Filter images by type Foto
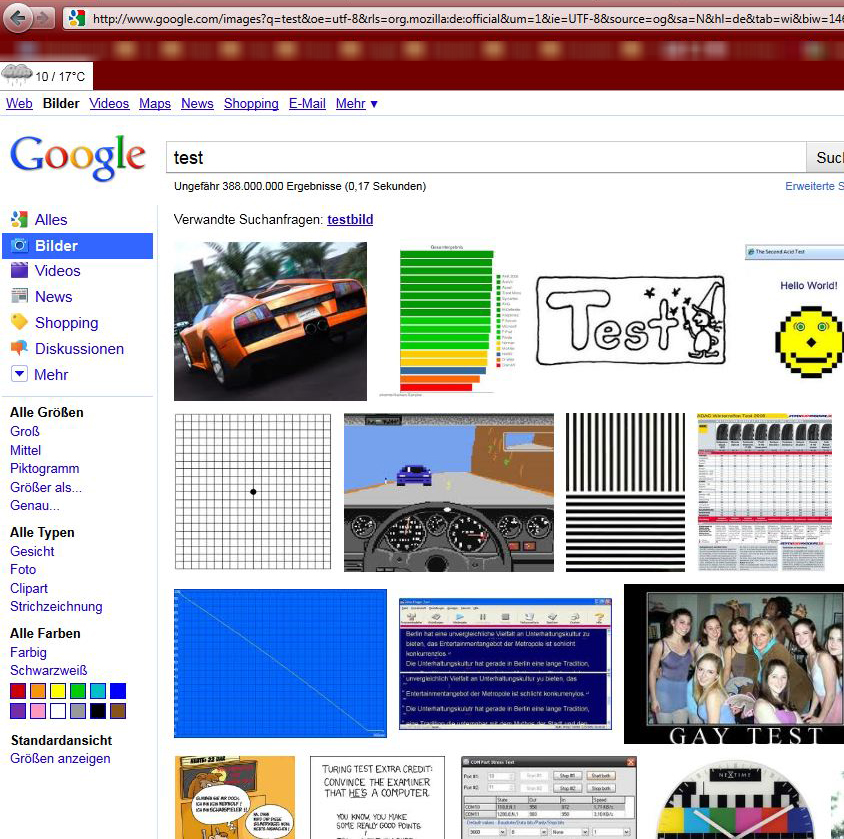 (23, 569)
